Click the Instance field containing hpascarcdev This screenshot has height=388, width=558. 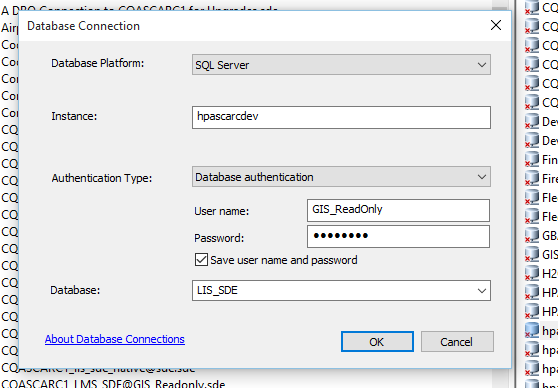[341, 117]
